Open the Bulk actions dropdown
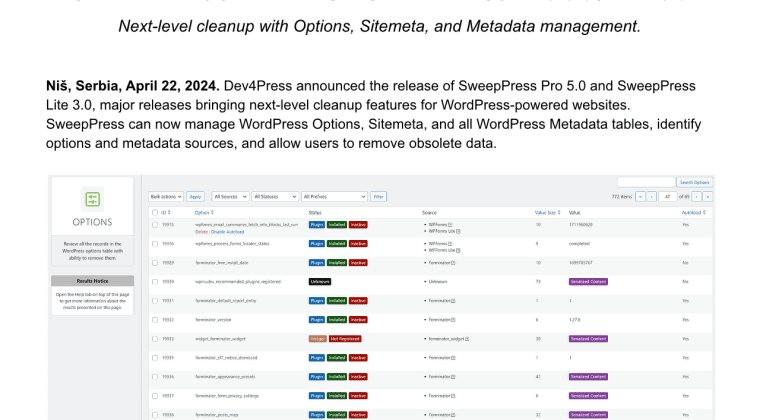Image resolution: width=760 pixels, height=420 pixels. click(x=166, y=197)
